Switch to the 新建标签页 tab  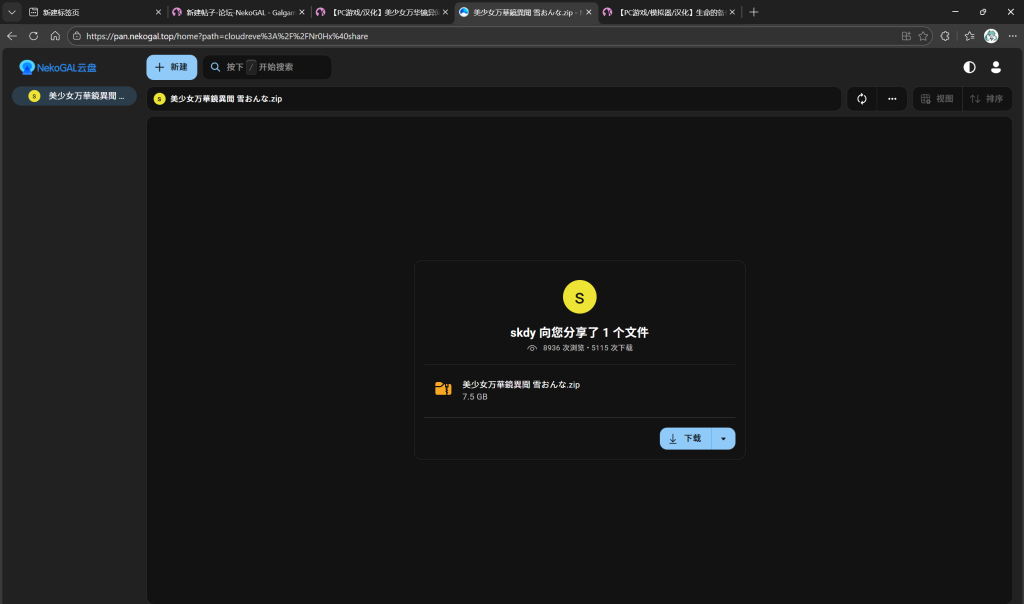click(90, 12)
